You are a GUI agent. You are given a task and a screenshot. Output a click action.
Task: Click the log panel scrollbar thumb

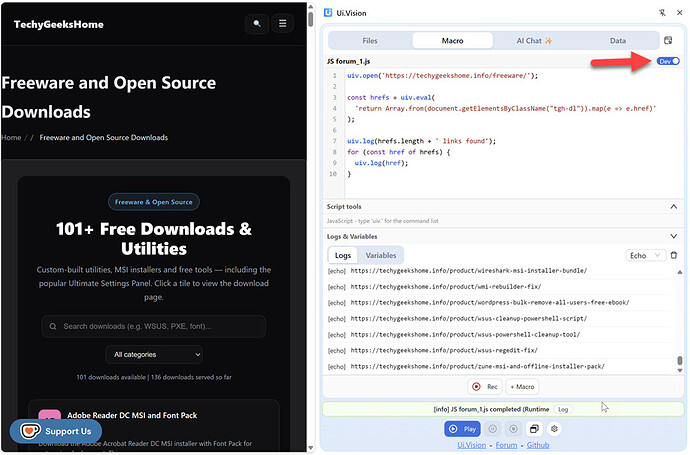click(679, 361)
